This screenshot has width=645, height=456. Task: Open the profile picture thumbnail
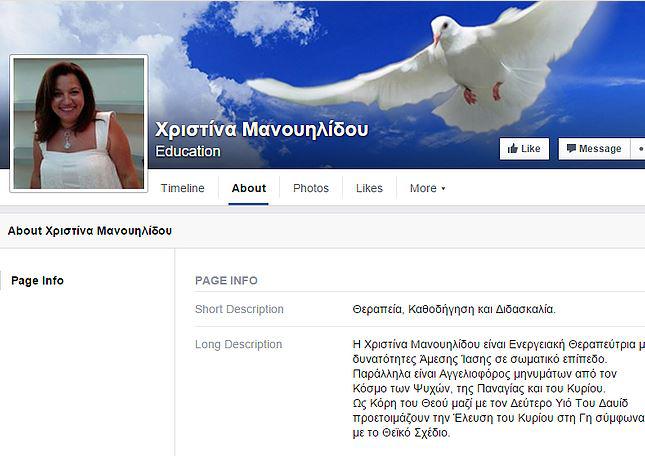[79, 123]
